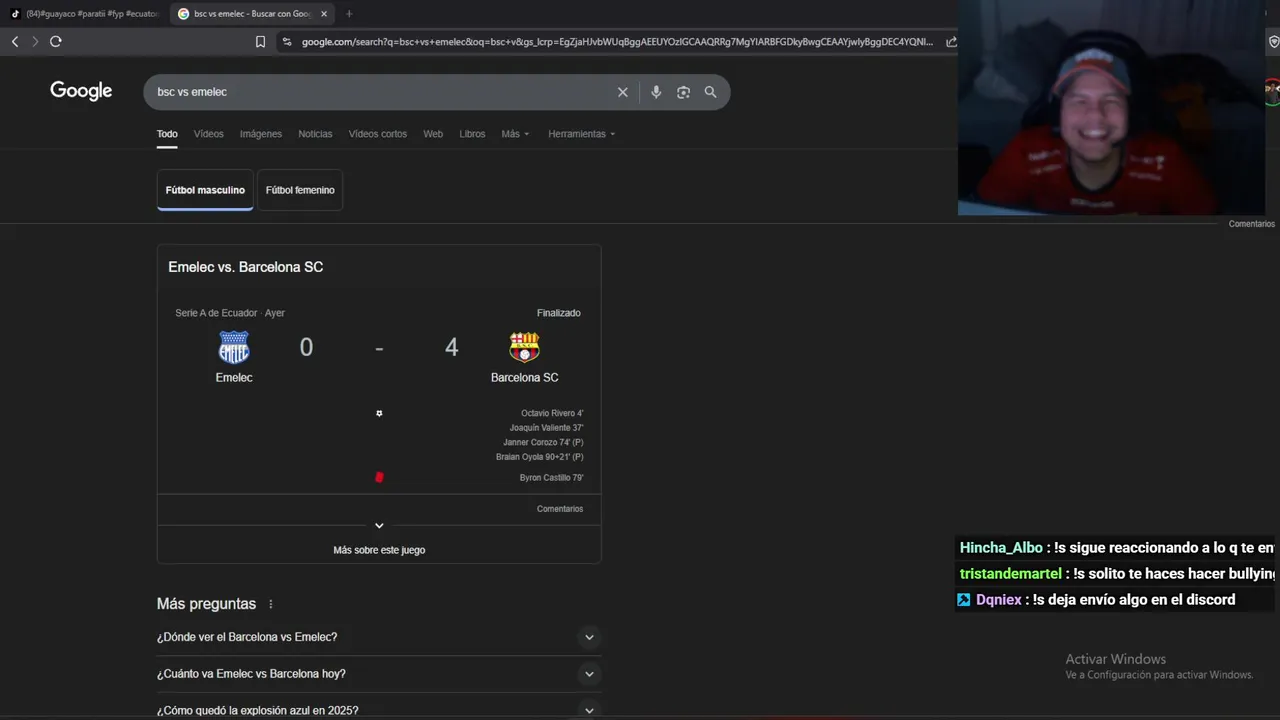The image size is (1280, 720).
Task: Click the magnifying glass search icon
Action: (x=710, y=92)
